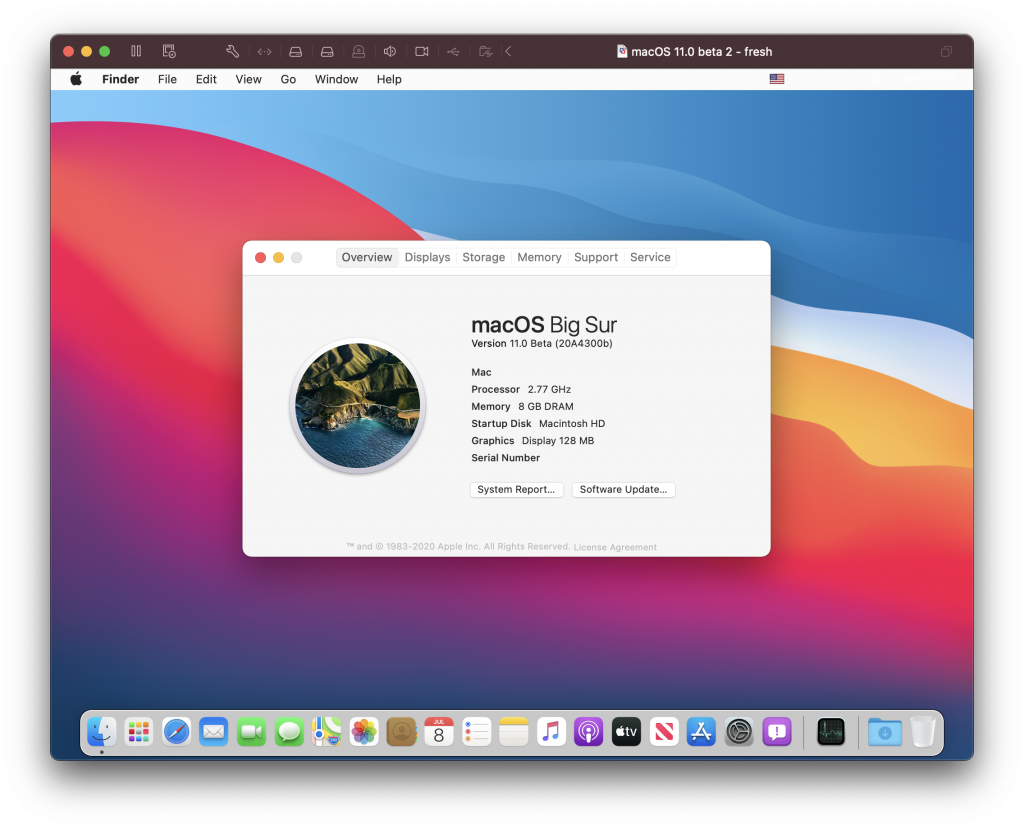Screen dimensions: 1024x827
Task: Click the "Memory 8 GB DRAM" line
Action: tap(522, 406)
